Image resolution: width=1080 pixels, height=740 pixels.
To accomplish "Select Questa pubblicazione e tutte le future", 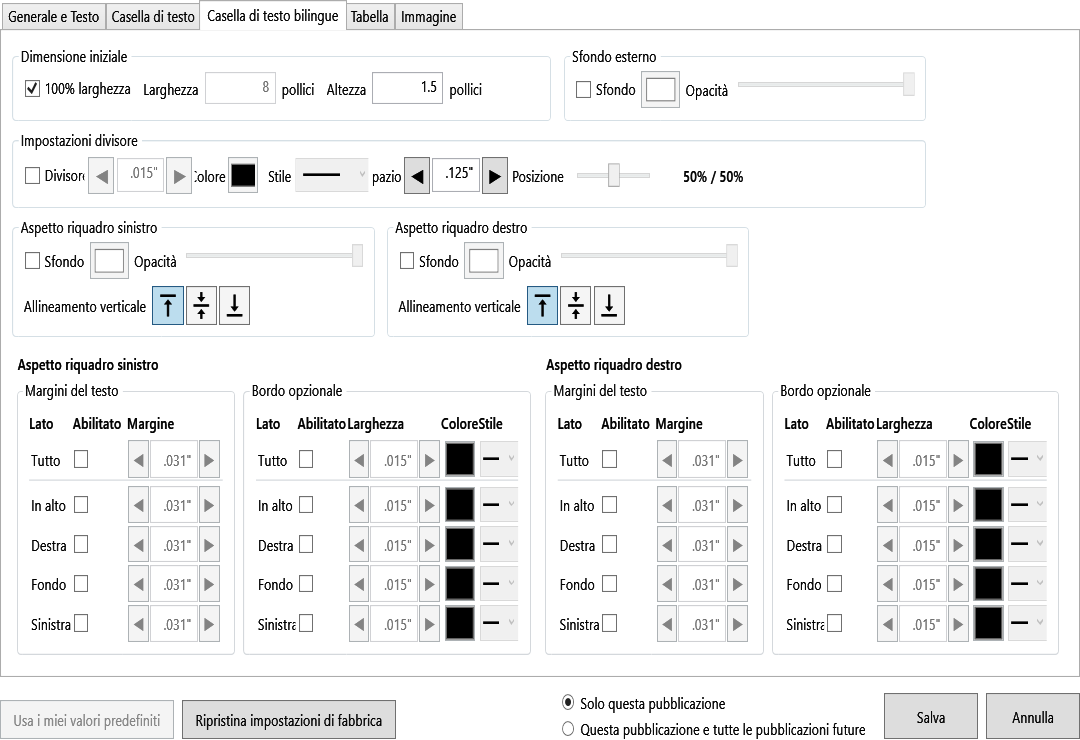I will 568,728.
